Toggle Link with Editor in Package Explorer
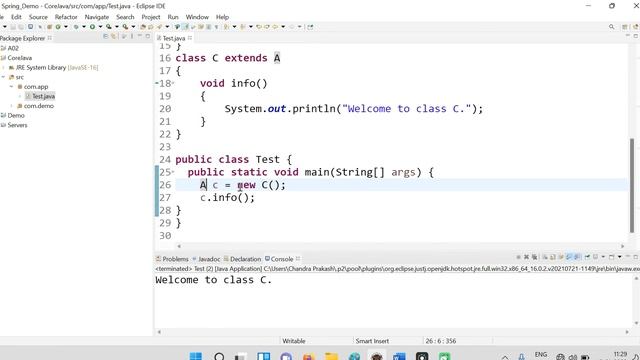This screenshot has width=640, height=360. [x=114, y=37]
